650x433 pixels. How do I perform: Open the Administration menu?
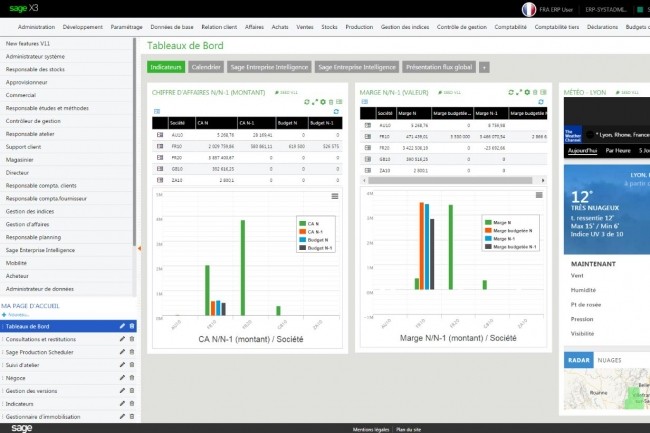coord(36,27)
